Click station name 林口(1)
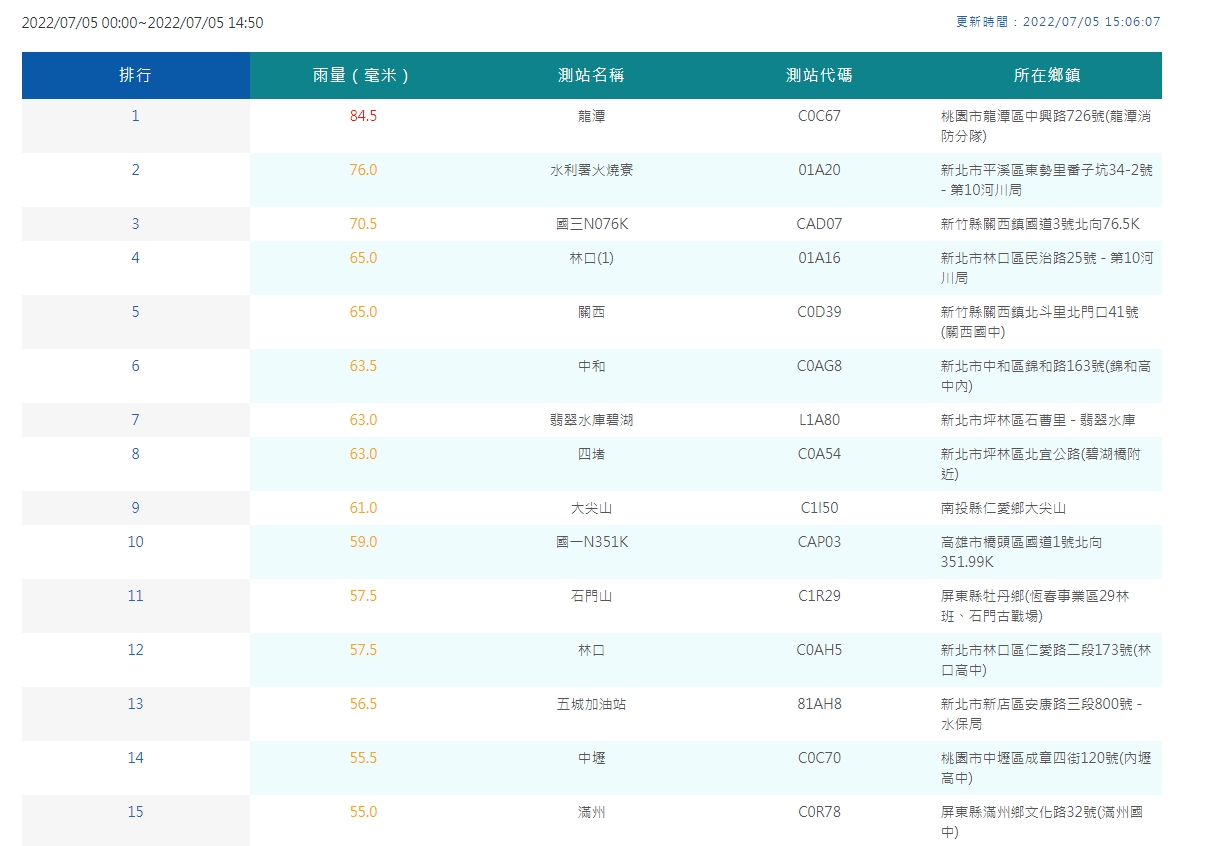The image size is (1211, 846). 591,258
